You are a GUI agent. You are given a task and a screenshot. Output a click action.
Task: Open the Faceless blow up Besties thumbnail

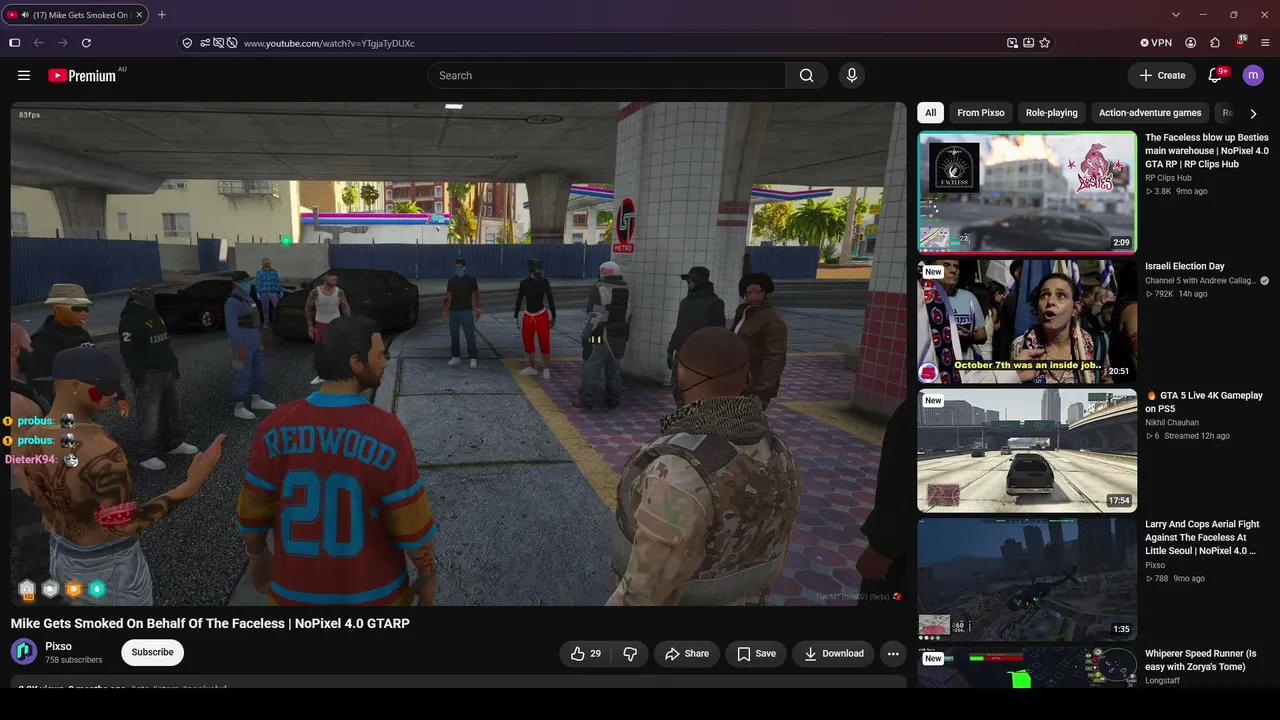[x=1027, y=192]
